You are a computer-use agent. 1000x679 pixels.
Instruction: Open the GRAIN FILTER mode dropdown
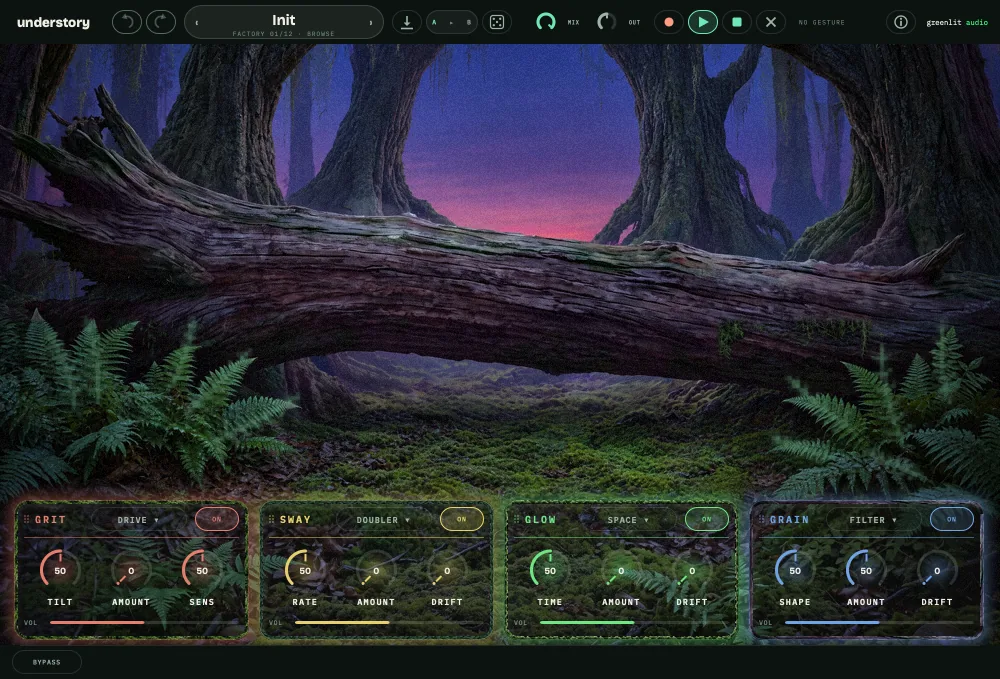click(x=872, y=520)
